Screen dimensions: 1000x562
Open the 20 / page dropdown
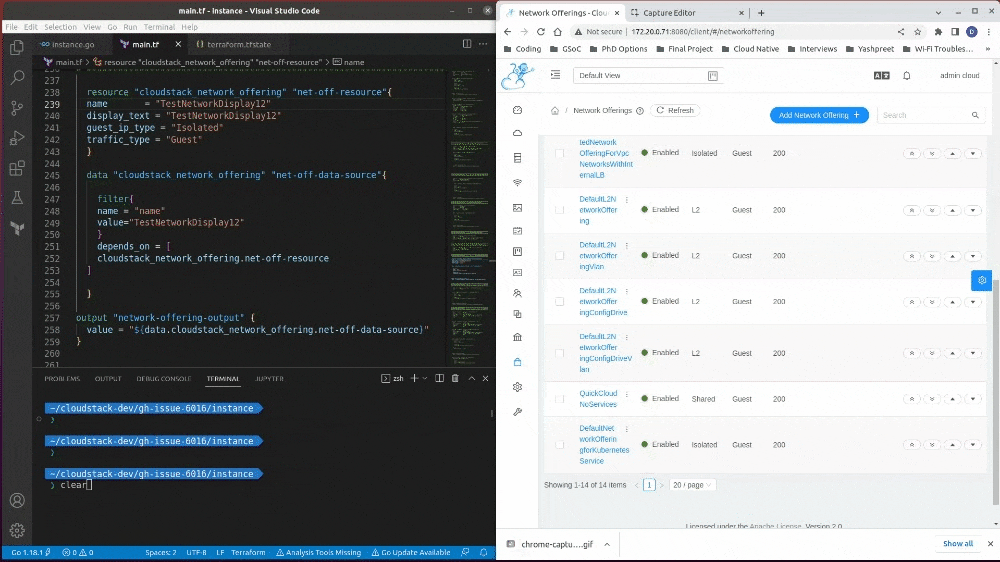pyautogui.click(x=692, y=485)
